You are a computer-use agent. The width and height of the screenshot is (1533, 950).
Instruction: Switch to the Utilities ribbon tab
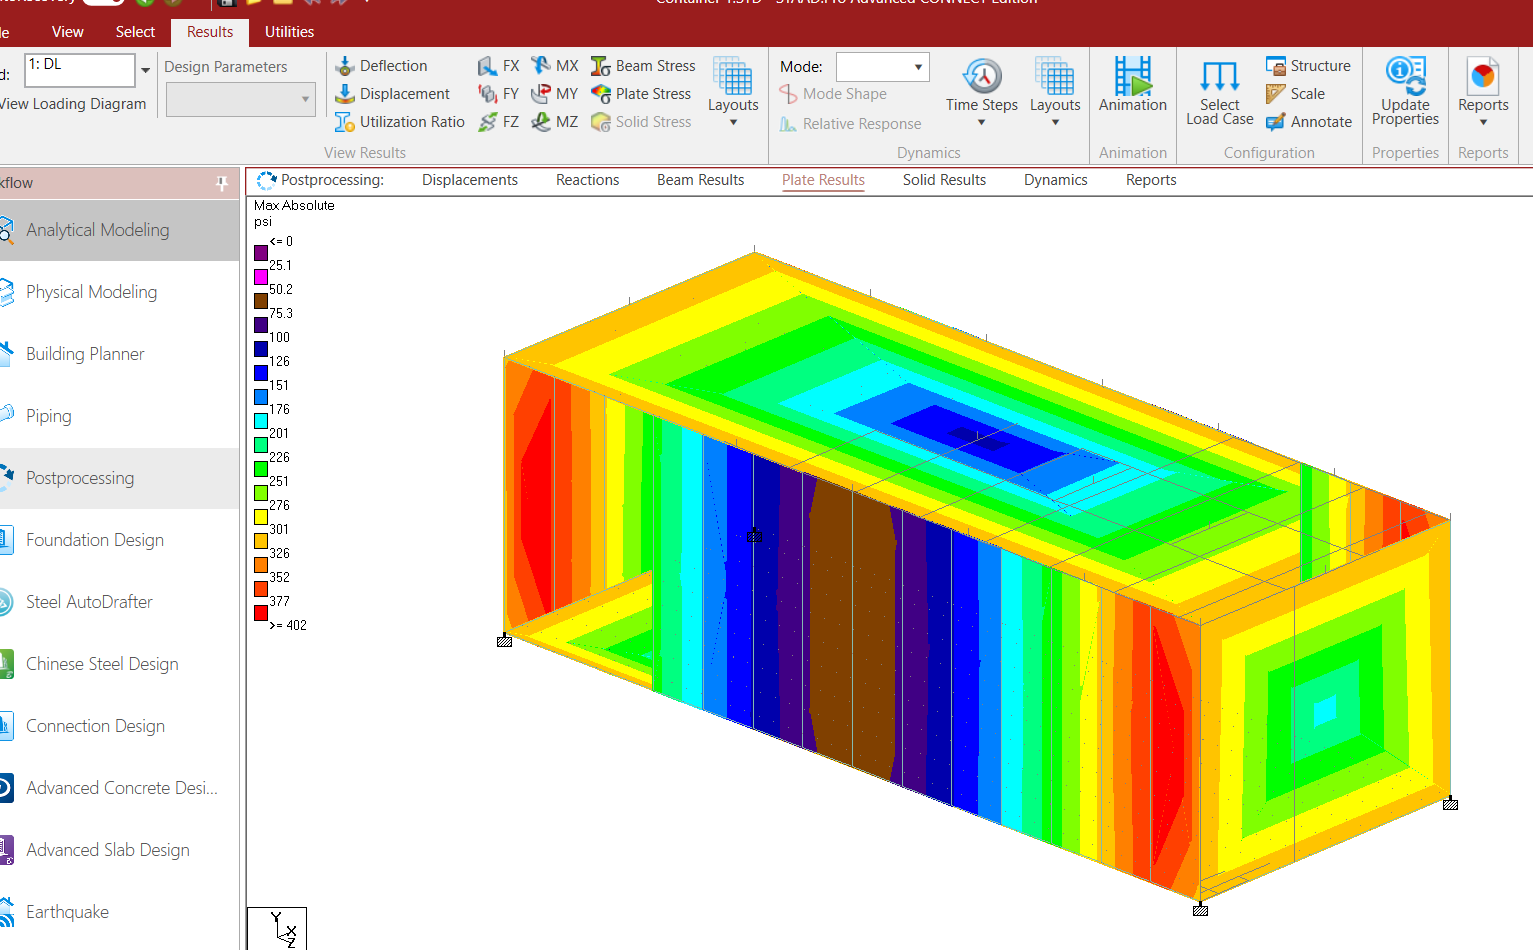point(289,32)
